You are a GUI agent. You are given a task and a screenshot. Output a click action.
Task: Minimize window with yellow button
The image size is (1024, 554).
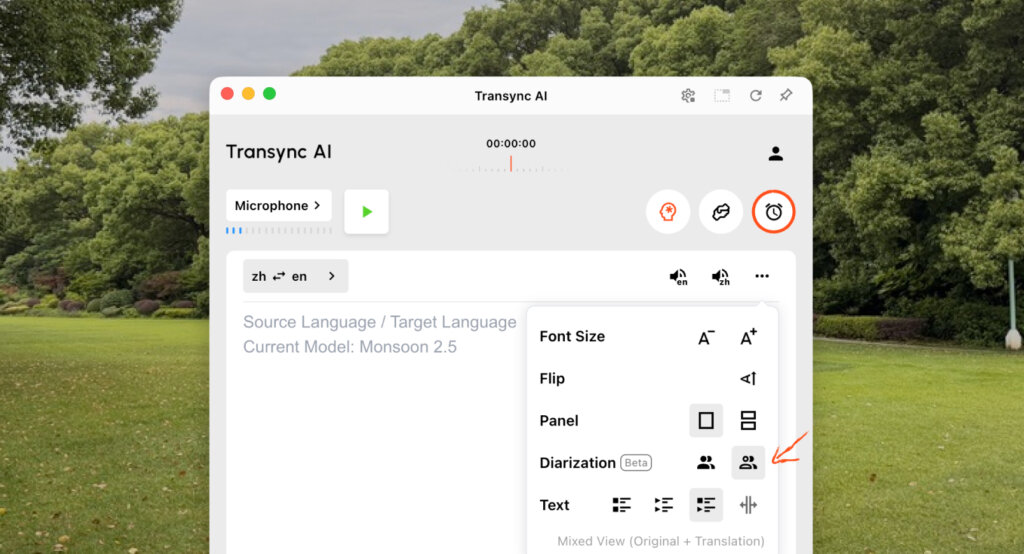248,93
